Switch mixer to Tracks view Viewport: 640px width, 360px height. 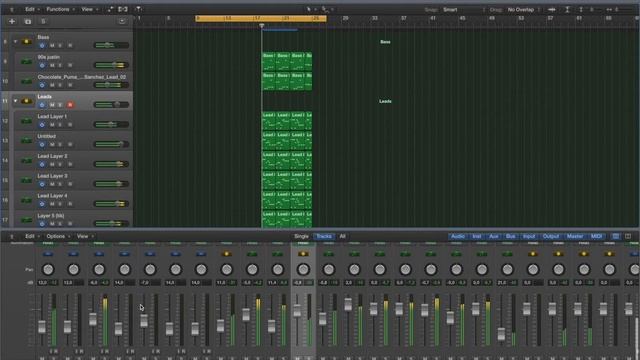tap(324, 236)
